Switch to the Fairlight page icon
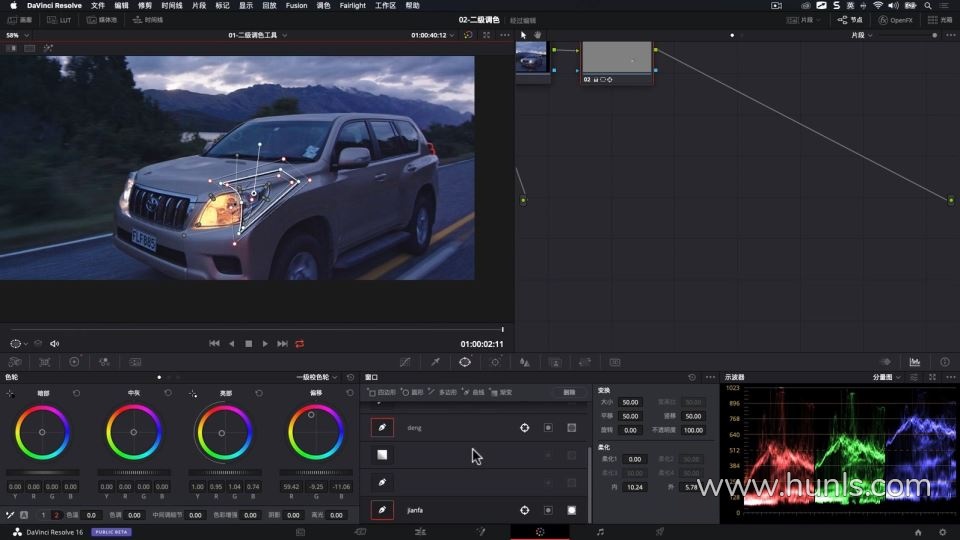This screenshot has height=540, width=960. [x=600, y=532]
